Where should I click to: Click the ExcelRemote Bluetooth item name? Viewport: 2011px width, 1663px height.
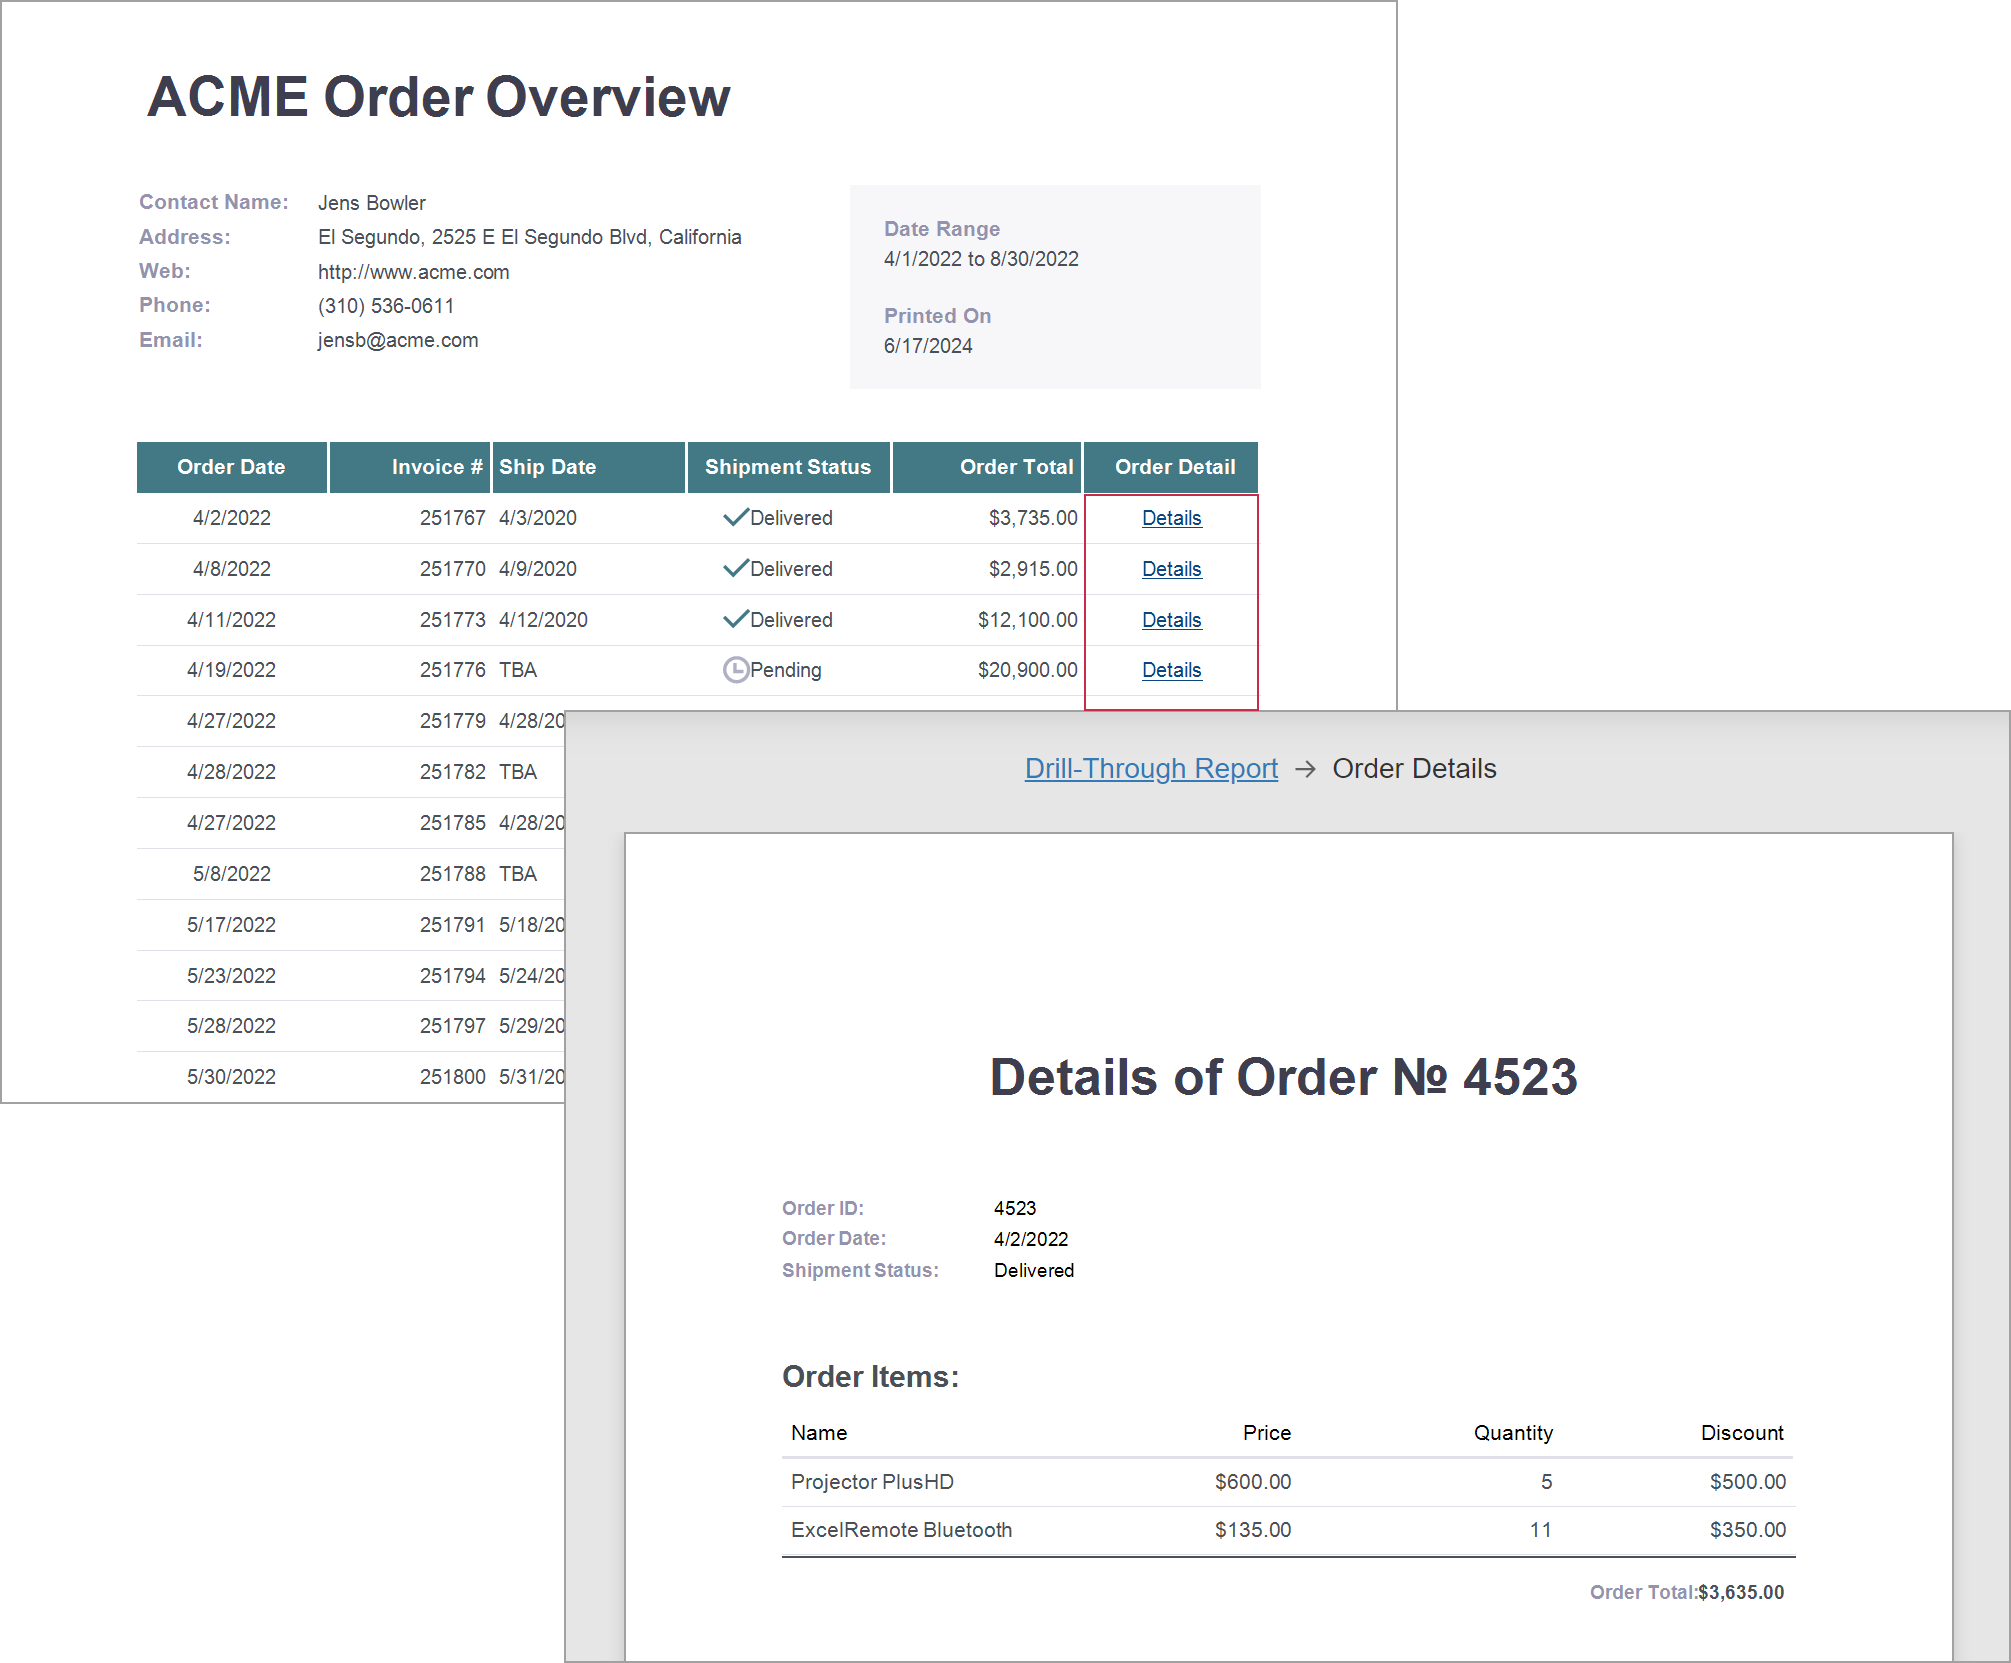pyautogui.click(x=901, y=1530)
